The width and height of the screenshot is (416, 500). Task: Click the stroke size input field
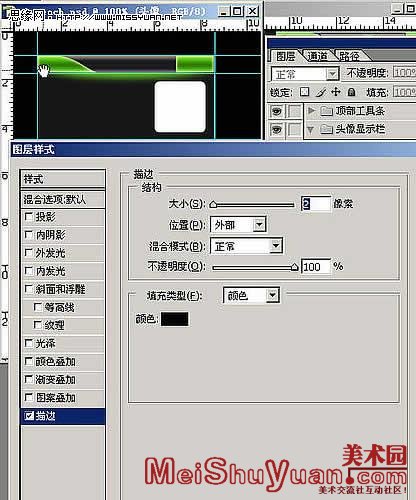(316, 204)
